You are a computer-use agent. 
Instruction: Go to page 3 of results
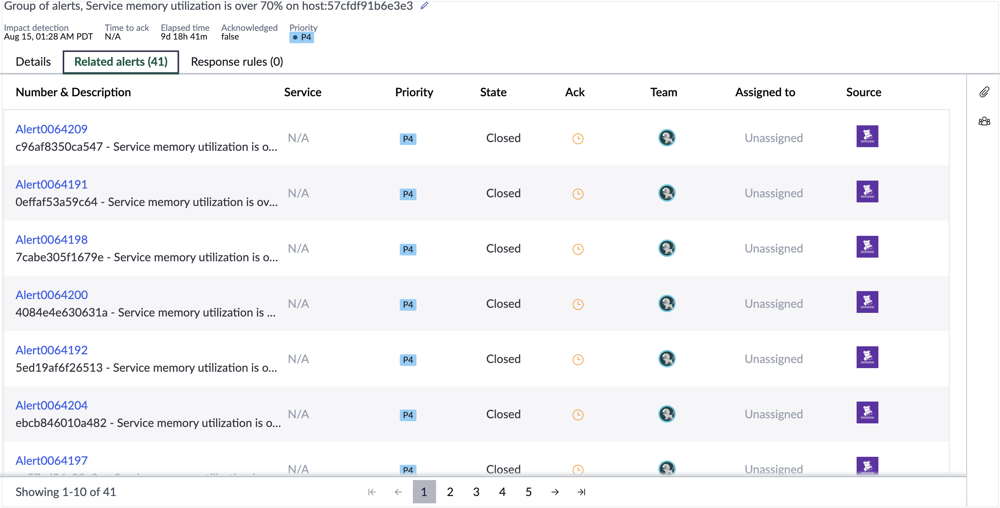click(x=476, y=492)
